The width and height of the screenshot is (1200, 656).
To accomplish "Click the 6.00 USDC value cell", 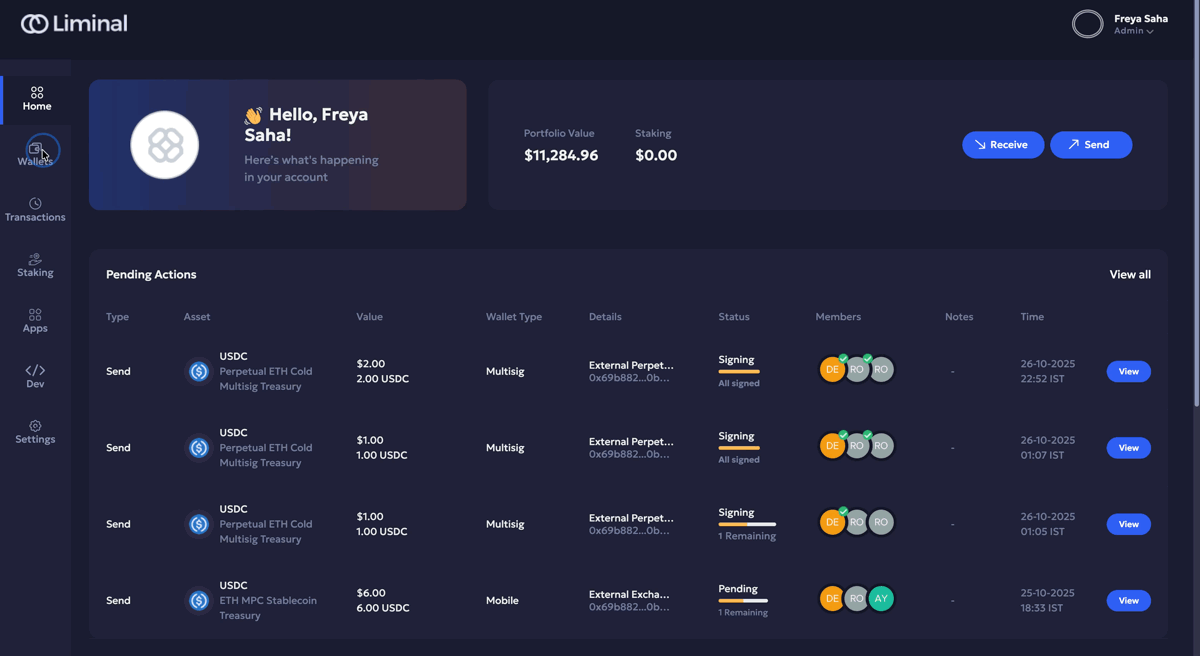I will 382,608.
